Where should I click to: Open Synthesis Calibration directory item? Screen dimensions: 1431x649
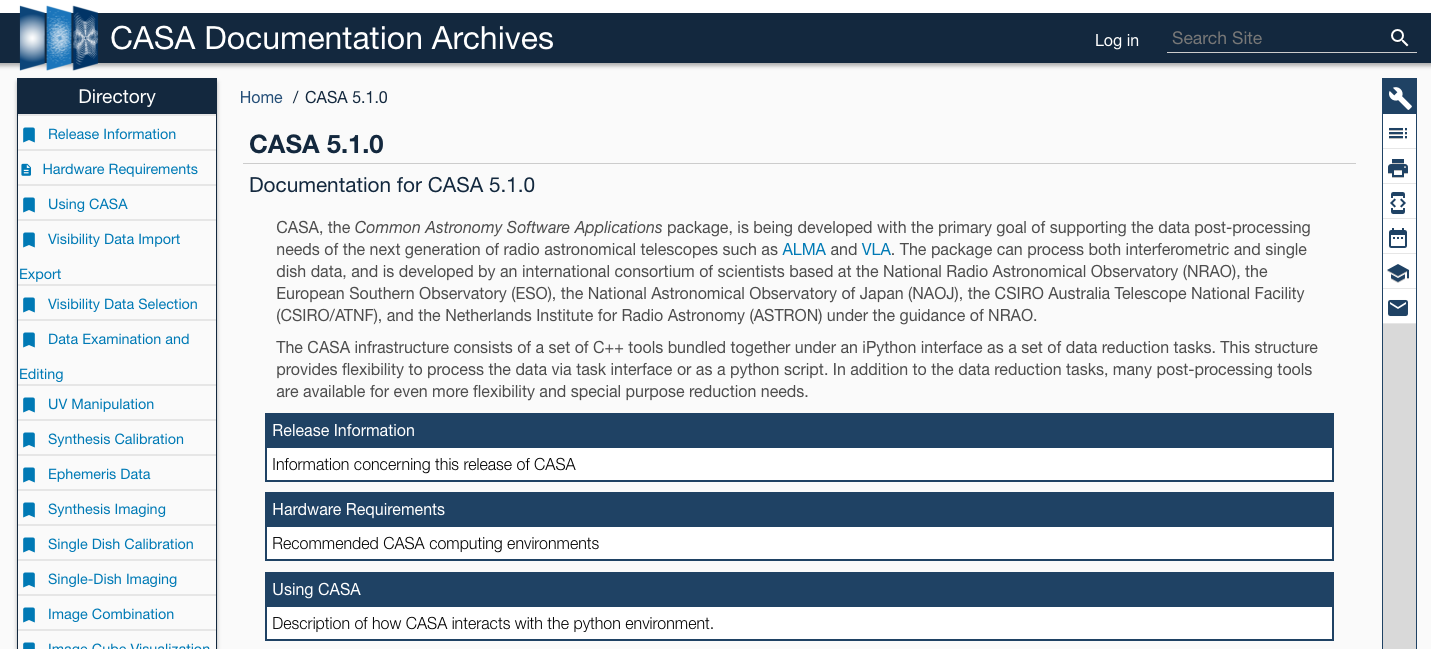click(x=116, y=439)
